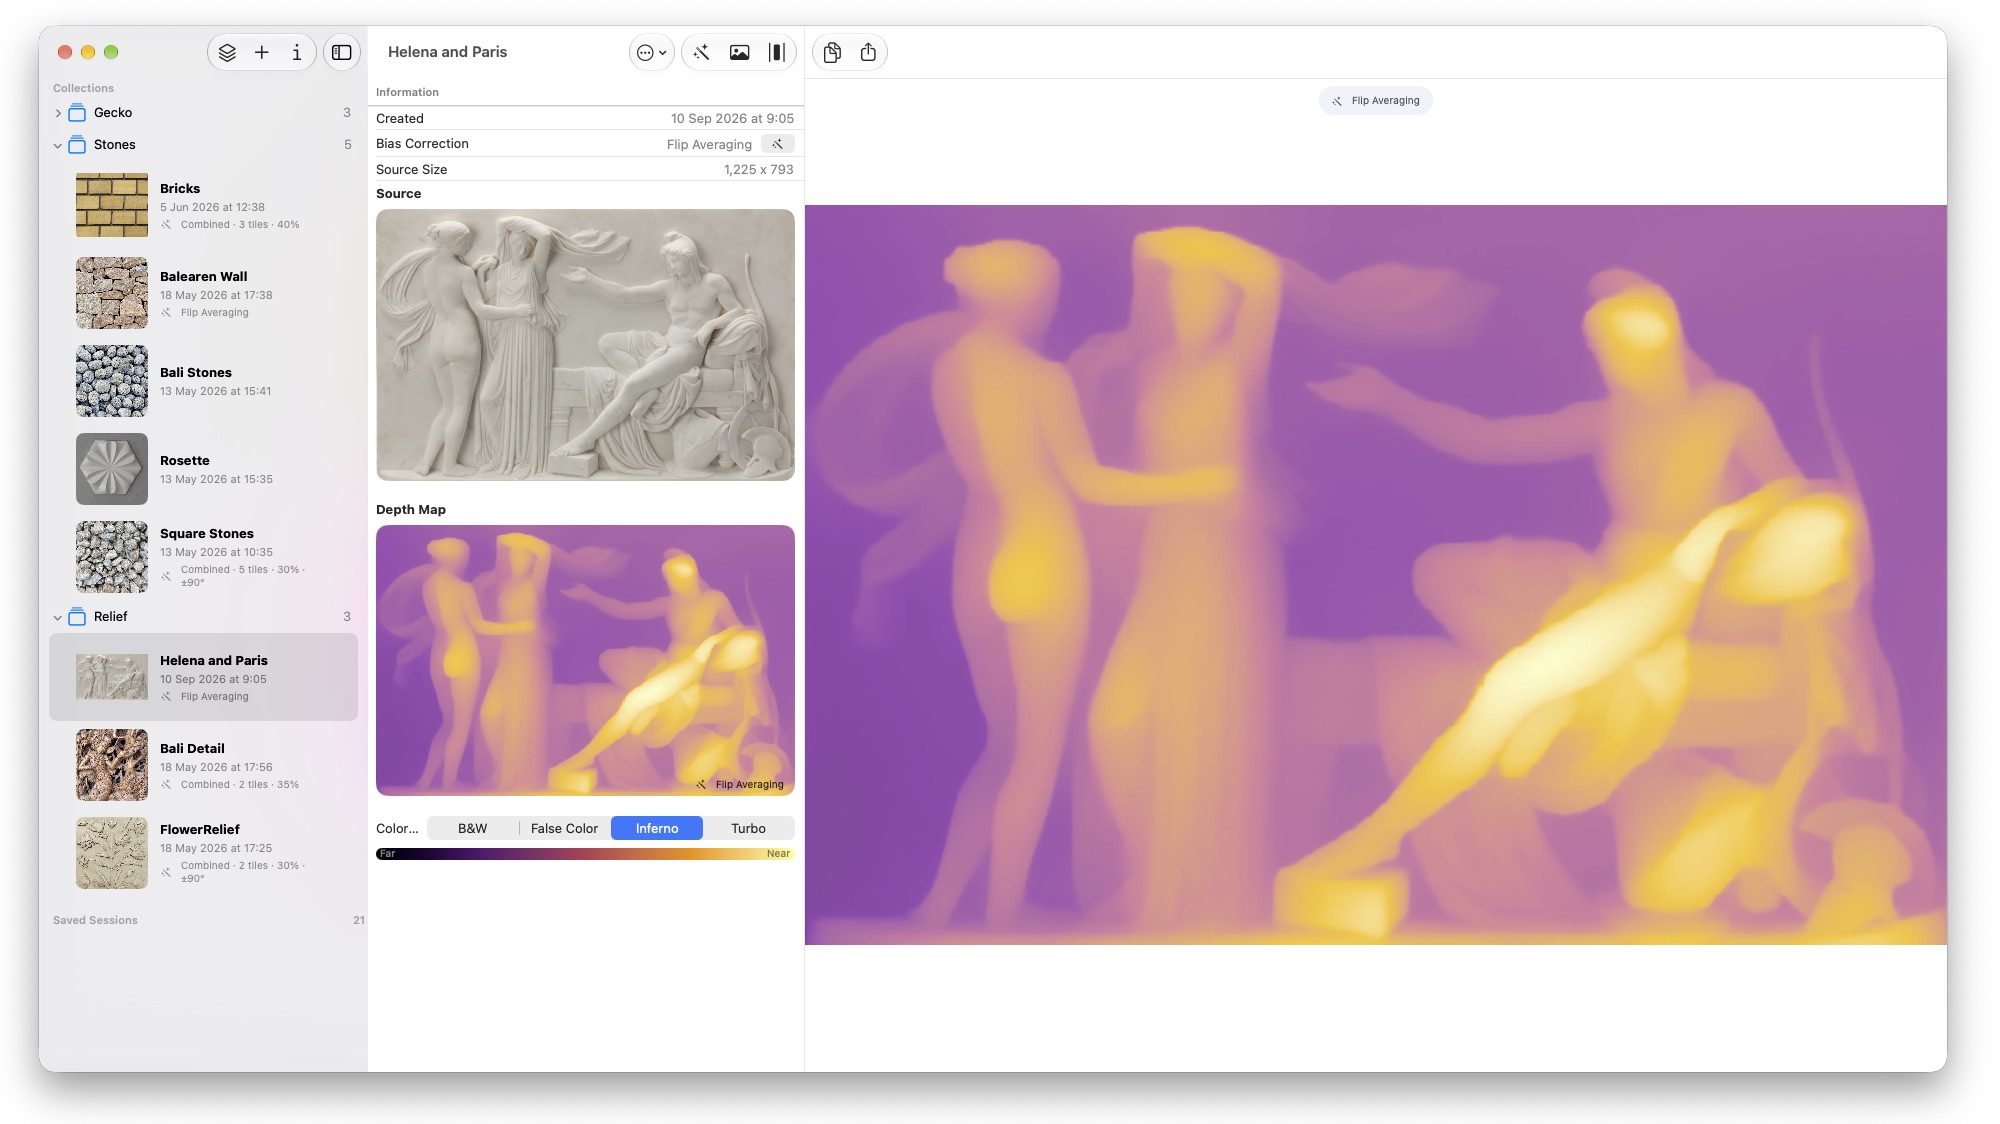This screenshot has width=2000, height=1124.
Task: Click the wand icon under Bricks entry
Action: point(166,225)
